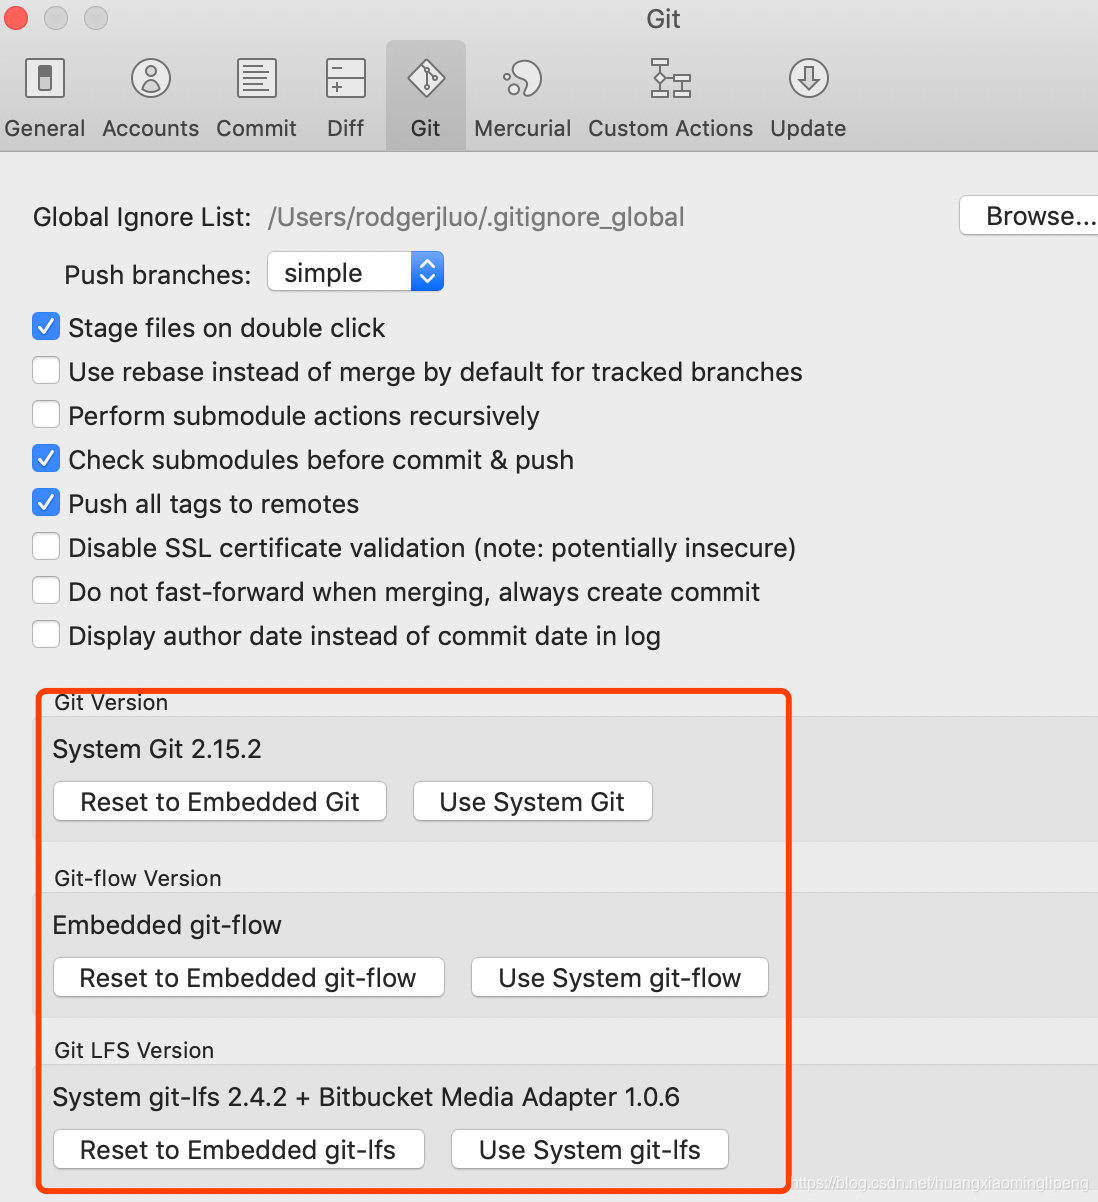Click Use System git-lfs button
This screenshot has height=1202, width=1098.
[589, 1149]
